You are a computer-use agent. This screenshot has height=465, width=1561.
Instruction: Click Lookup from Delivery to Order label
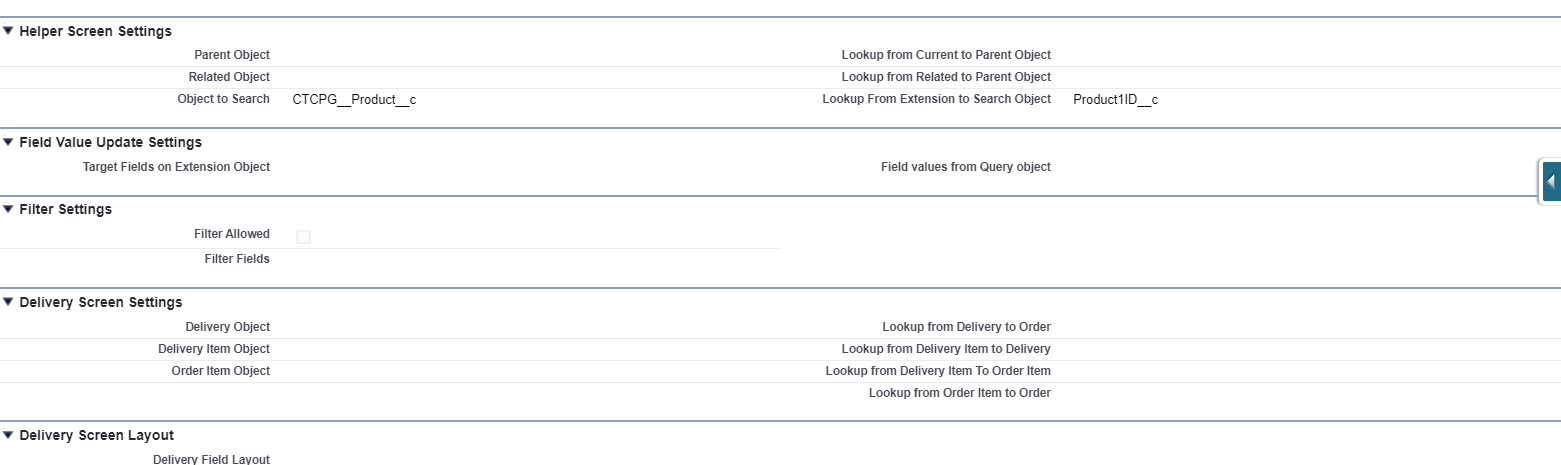[966, 327]
